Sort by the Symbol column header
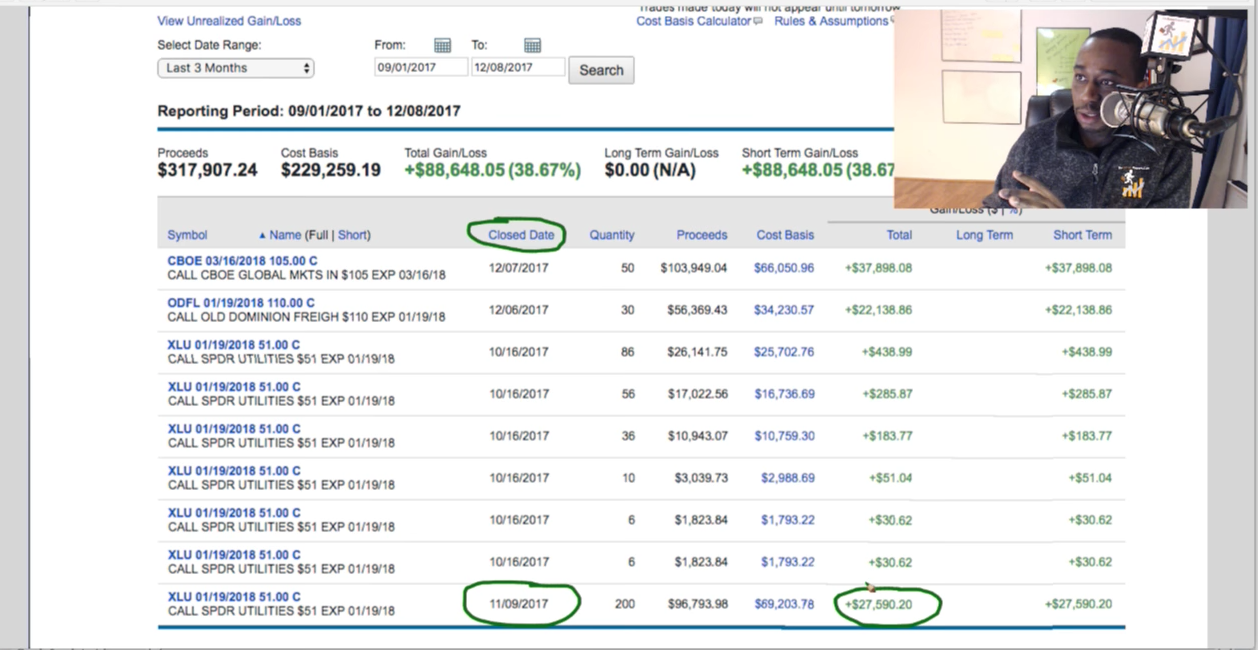This screenshot has height=650, width=1258. point(187,235)
